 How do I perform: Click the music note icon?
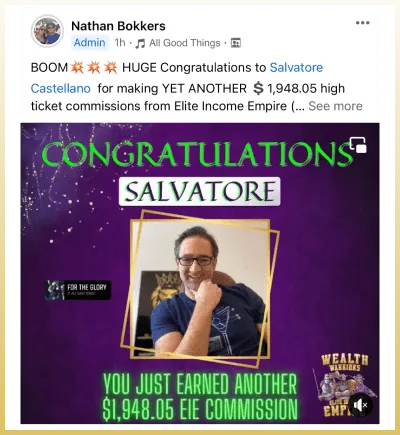point(140,43)
